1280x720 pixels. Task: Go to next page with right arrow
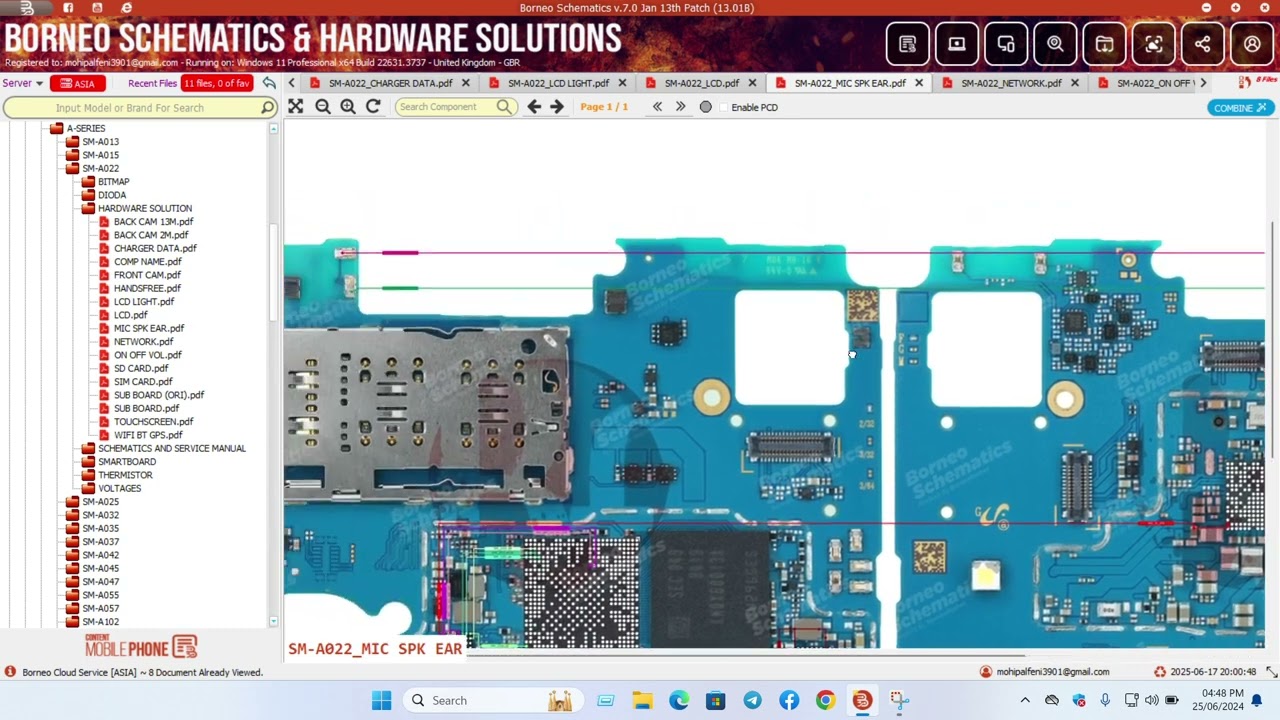(x=557, y=107)
